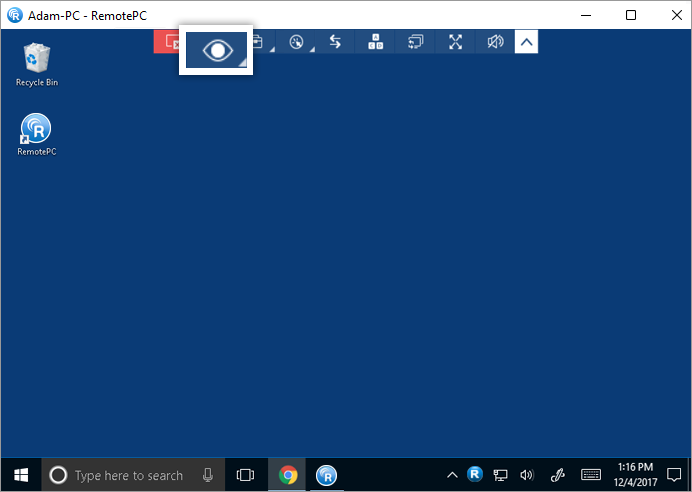The width and height of the screenshot is (692, 492).
Task: Open the performance settings dropdown in toolbar
Action: (x=297, y=42)
